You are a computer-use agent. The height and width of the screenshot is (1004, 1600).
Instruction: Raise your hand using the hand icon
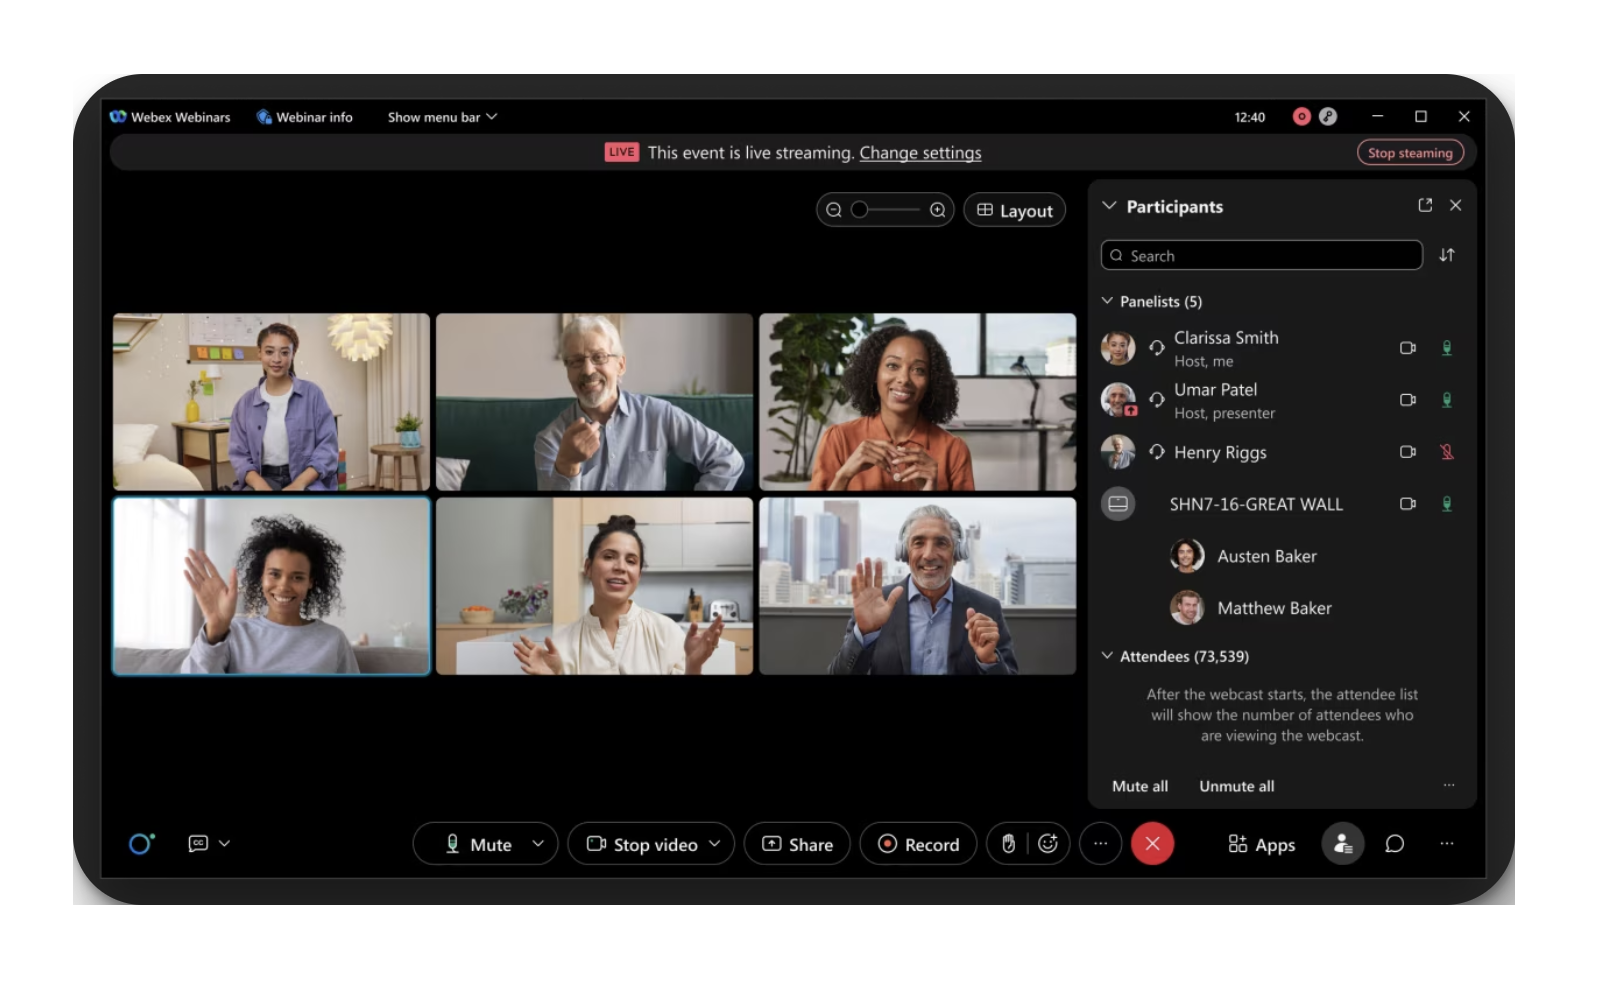[x=1009, y=844]
